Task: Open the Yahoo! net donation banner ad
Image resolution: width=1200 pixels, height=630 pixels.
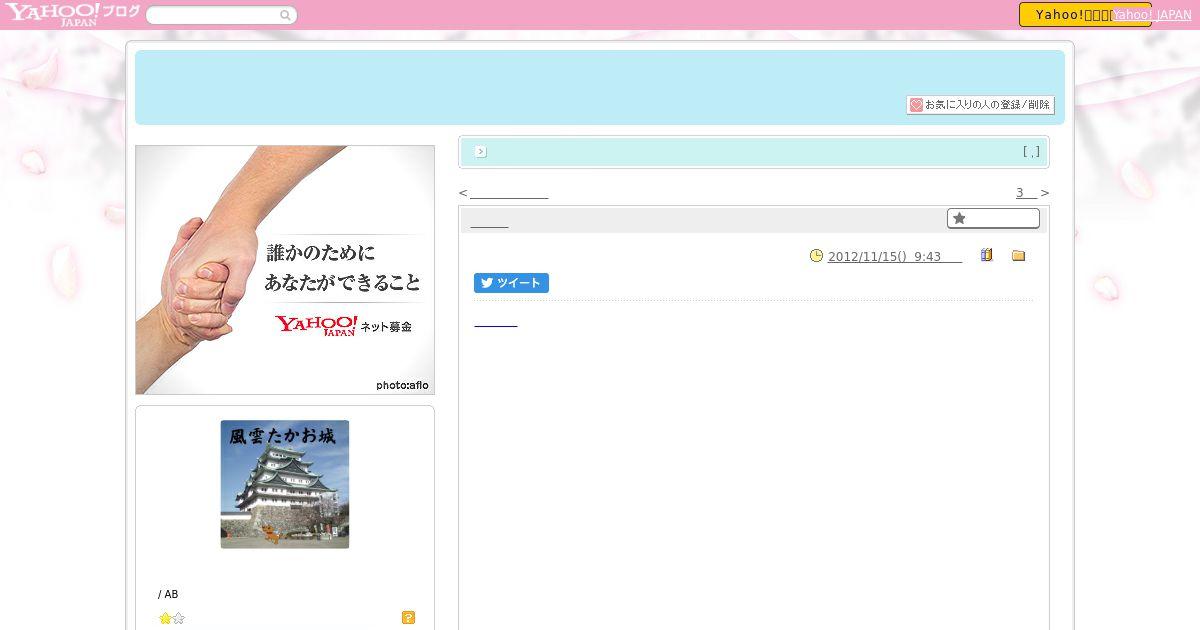Action: tap(285, 270)
